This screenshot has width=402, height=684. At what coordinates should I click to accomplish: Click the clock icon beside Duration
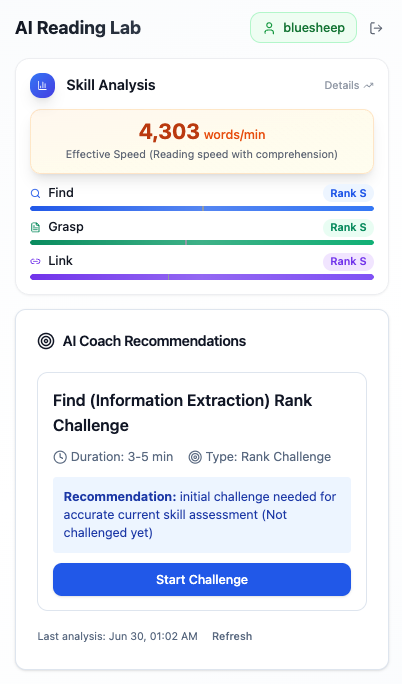click(60, 457)
